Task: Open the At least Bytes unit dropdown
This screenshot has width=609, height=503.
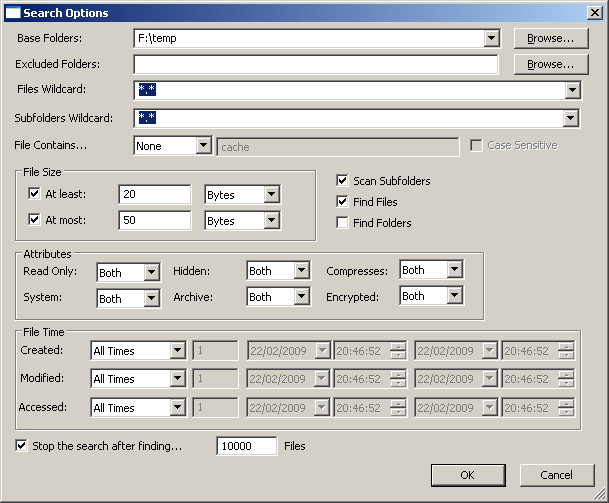Action: coord(271,194)
